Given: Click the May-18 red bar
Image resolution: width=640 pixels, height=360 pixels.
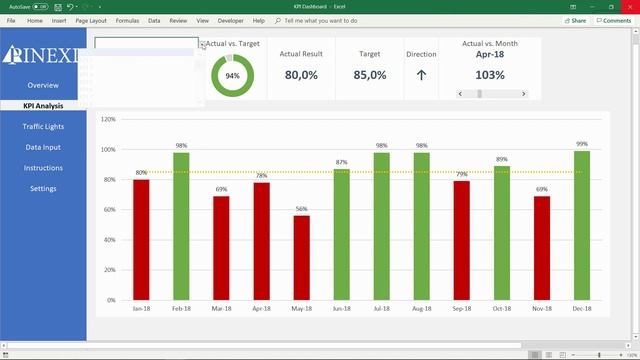Looking at the screenshot, I should pos(302,258).
